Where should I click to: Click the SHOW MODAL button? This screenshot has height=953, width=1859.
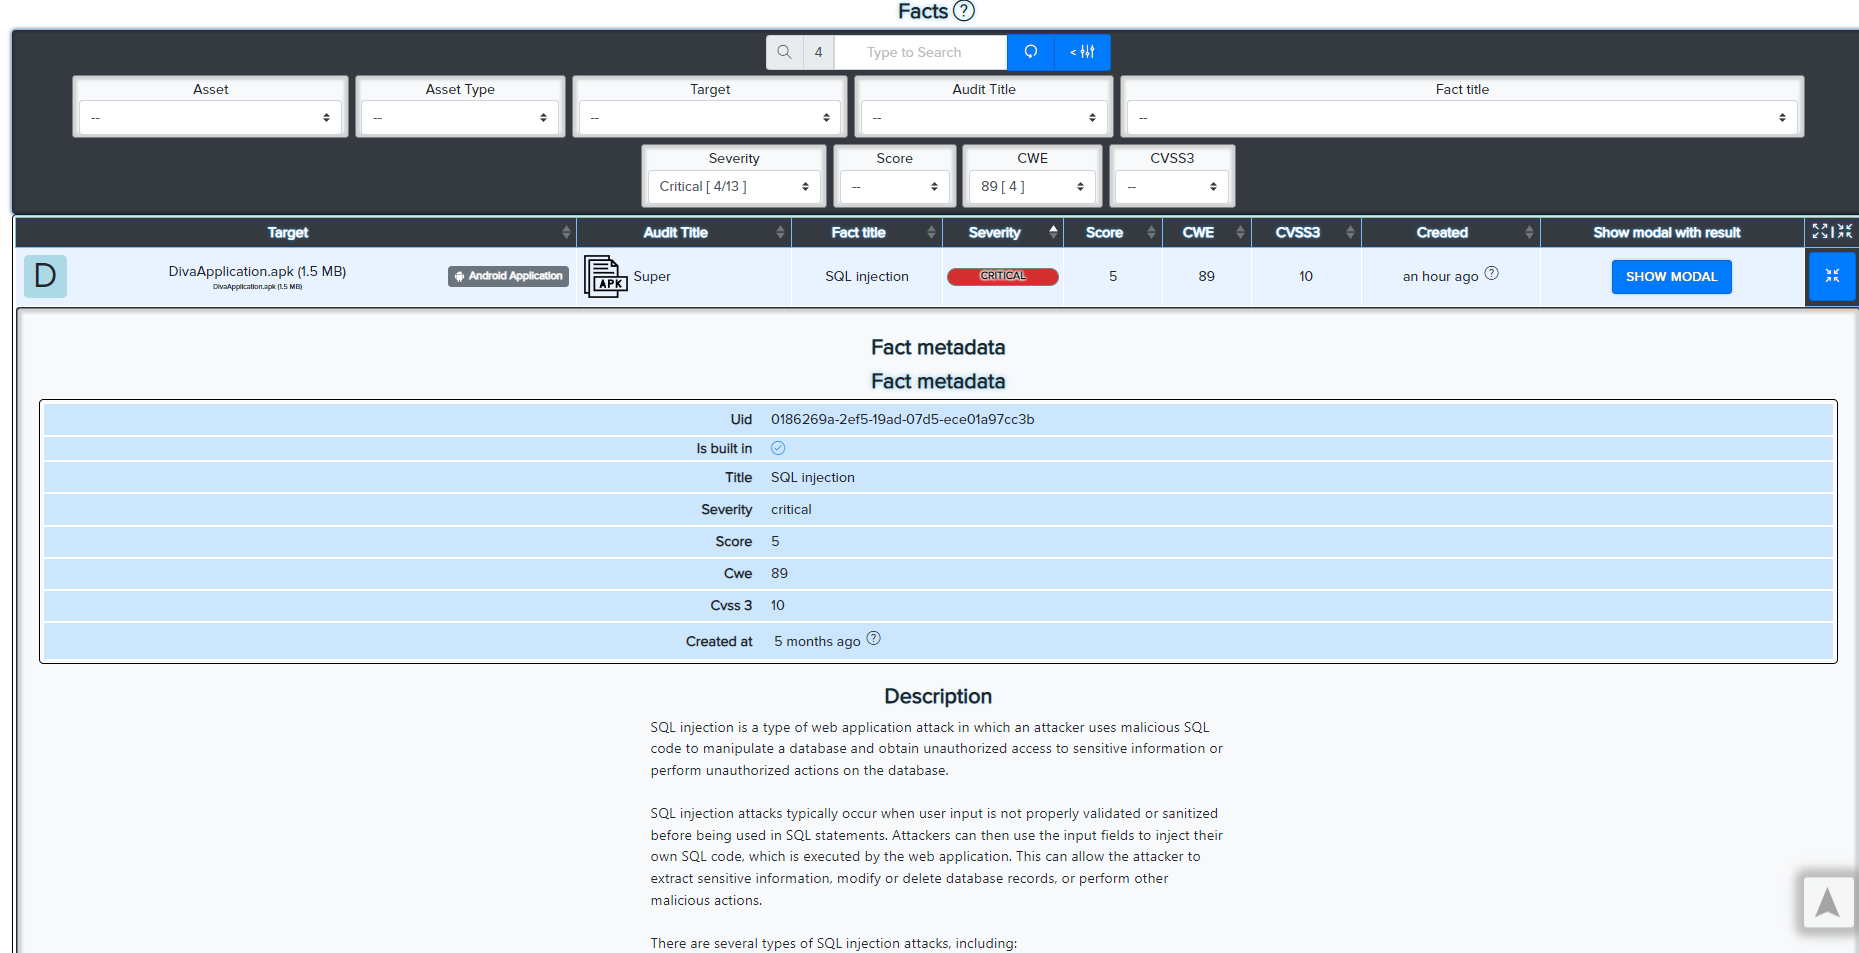click(x=1671, y=277)
